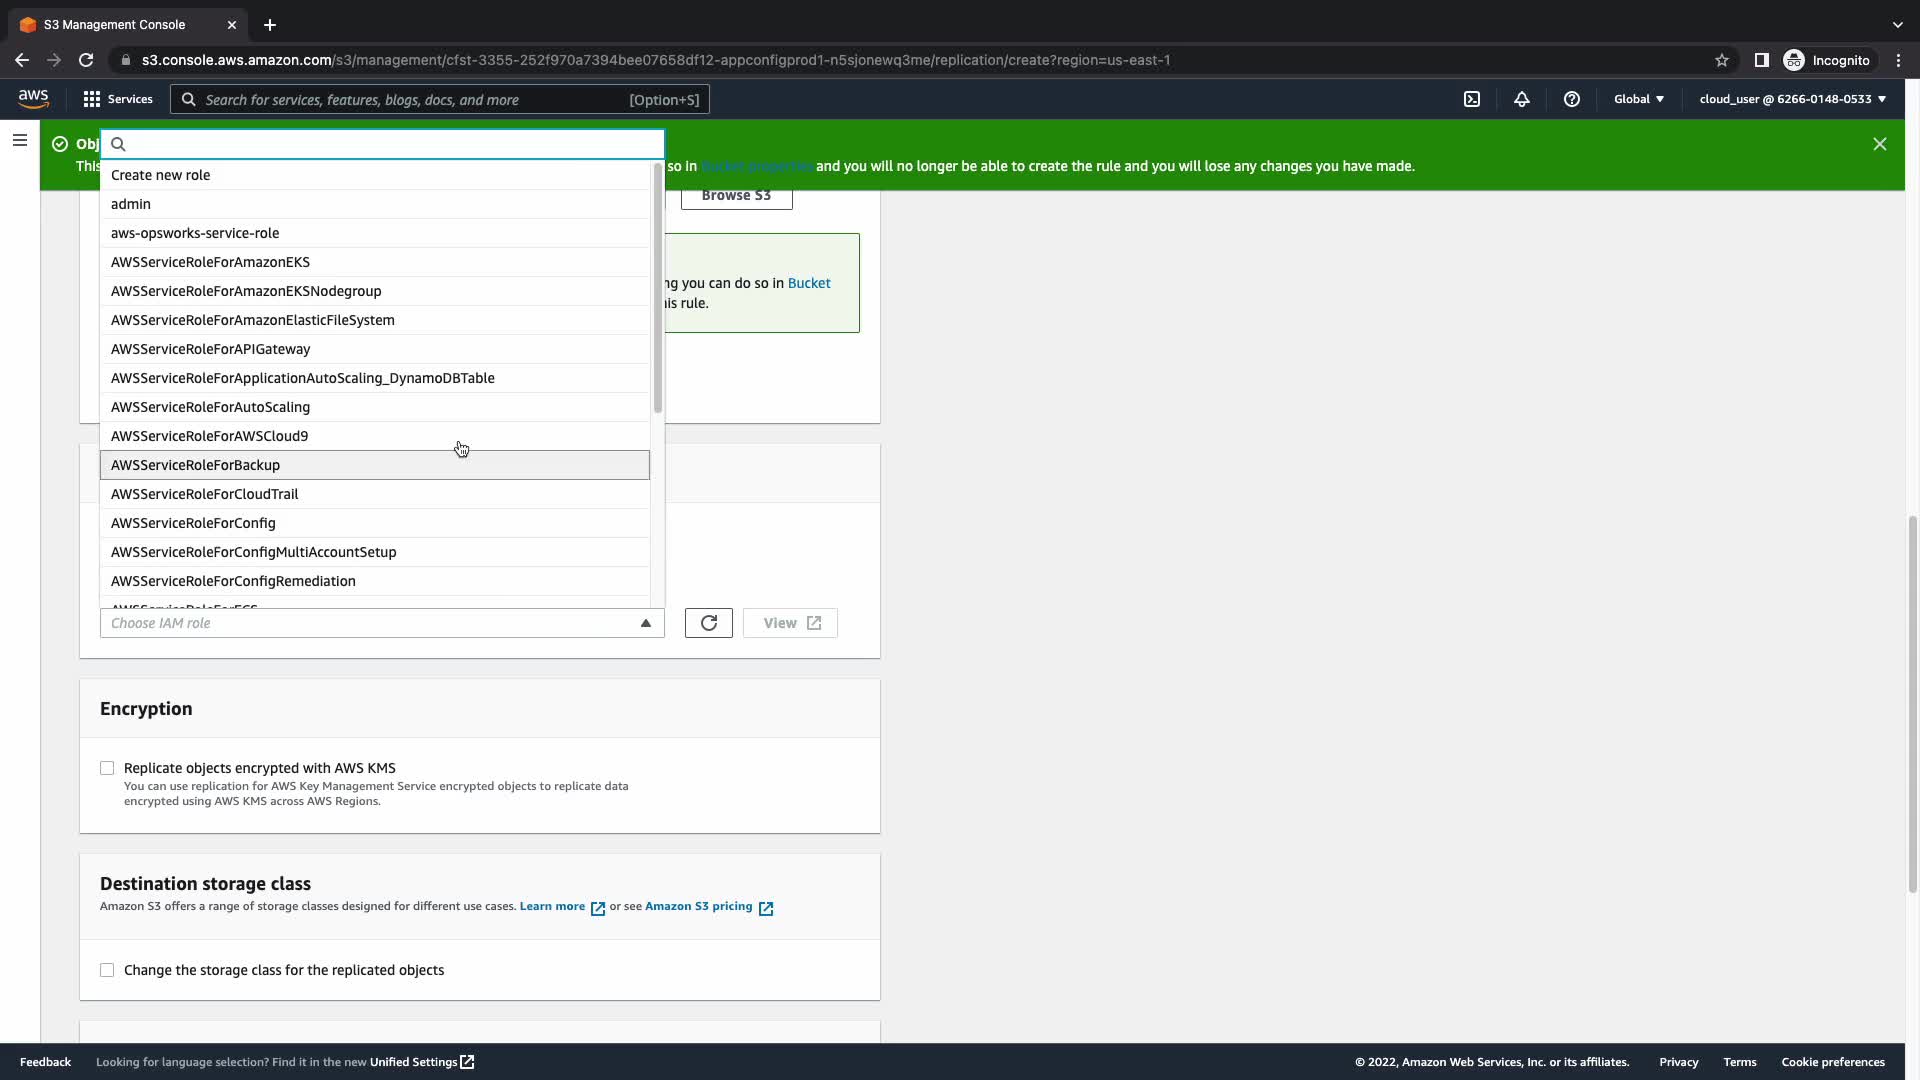This screenshot has width=1920, height=1080.
Task: Open the Services grid menu
Action: pos(118,99)
